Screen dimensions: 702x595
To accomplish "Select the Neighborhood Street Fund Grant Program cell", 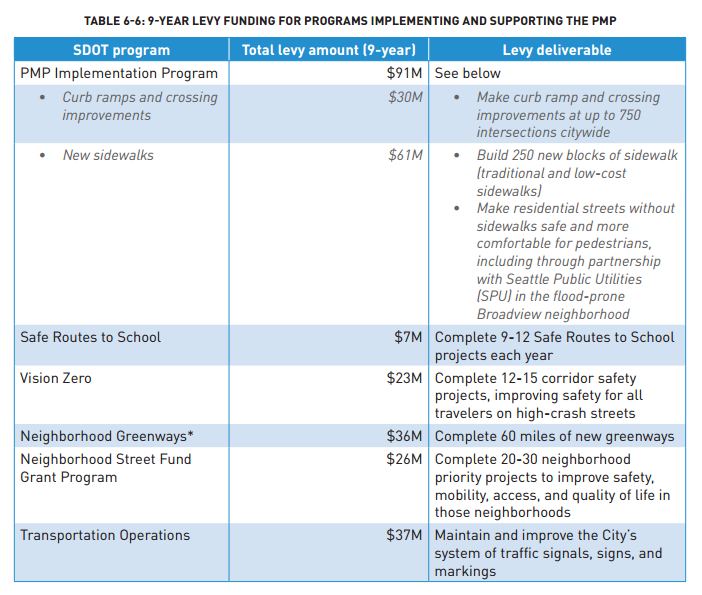I will [x=105, y=468].
